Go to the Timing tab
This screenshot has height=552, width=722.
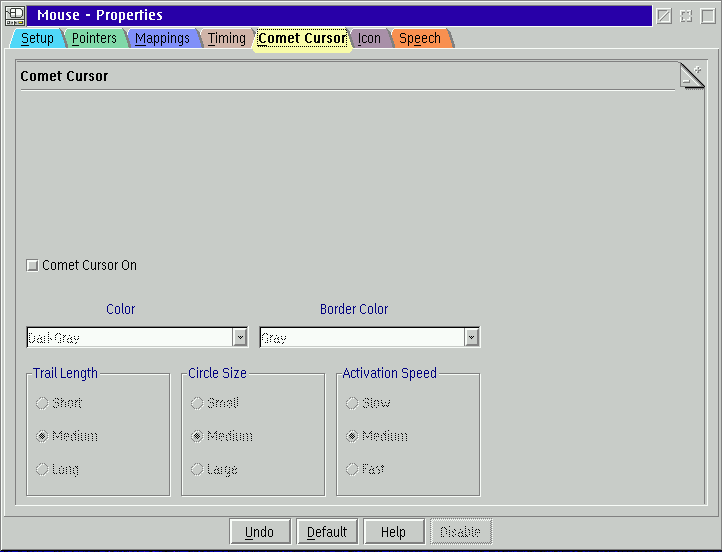(x=227, y=38)
